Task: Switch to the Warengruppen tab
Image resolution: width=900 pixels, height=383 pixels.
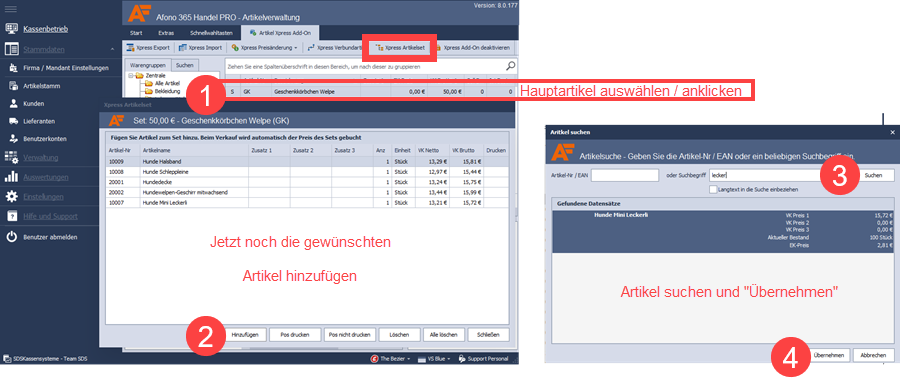Action: click(148, 65)
